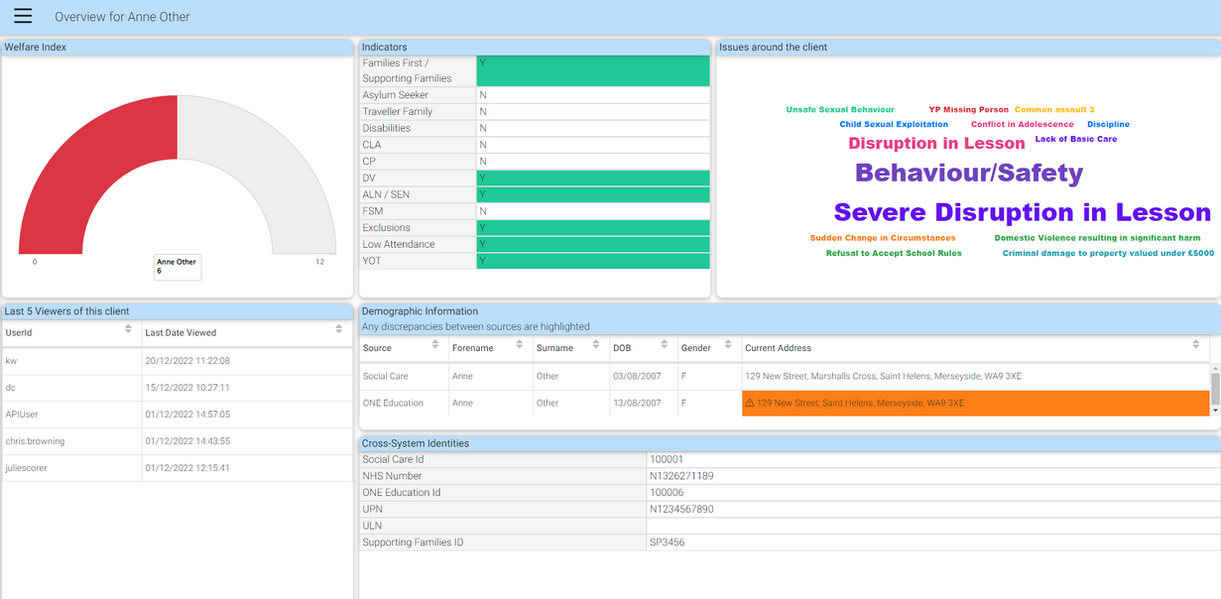
Task: Click the Surname column sort arrows
Action: tap(597, 346)
